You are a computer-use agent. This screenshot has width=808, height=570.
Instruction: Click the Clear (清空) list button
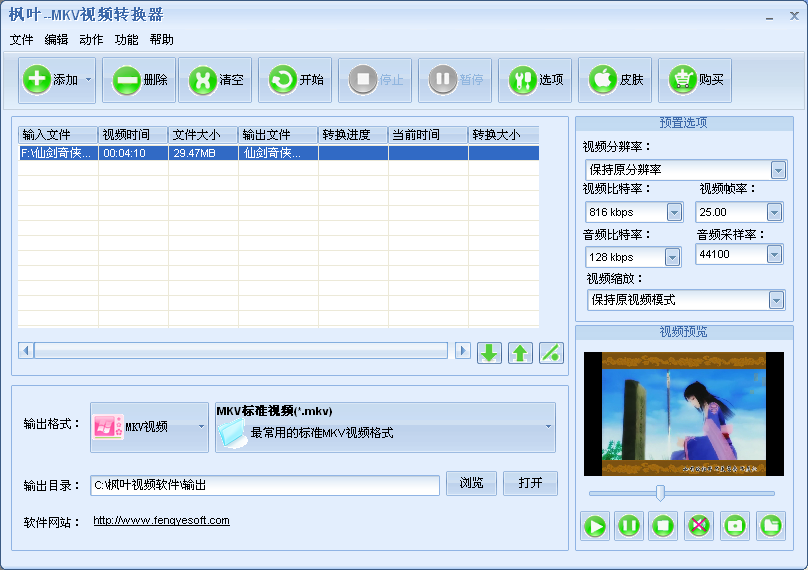(x=215, y=80)
